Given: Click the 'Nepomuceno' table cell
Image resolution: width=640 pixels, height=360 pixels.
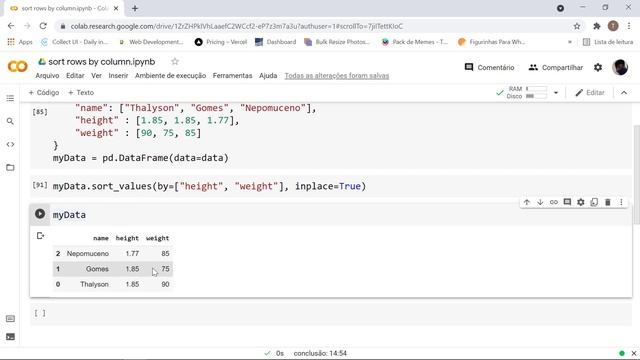Looking at the screenshot, I should (88, 253).
